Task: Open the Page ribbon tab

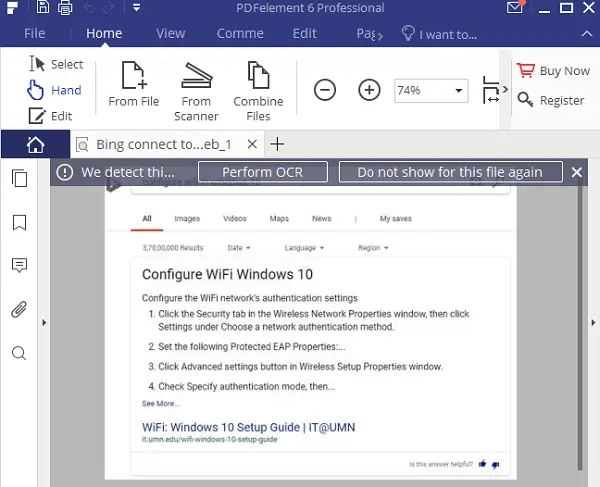Action: [x=366, y=34]
